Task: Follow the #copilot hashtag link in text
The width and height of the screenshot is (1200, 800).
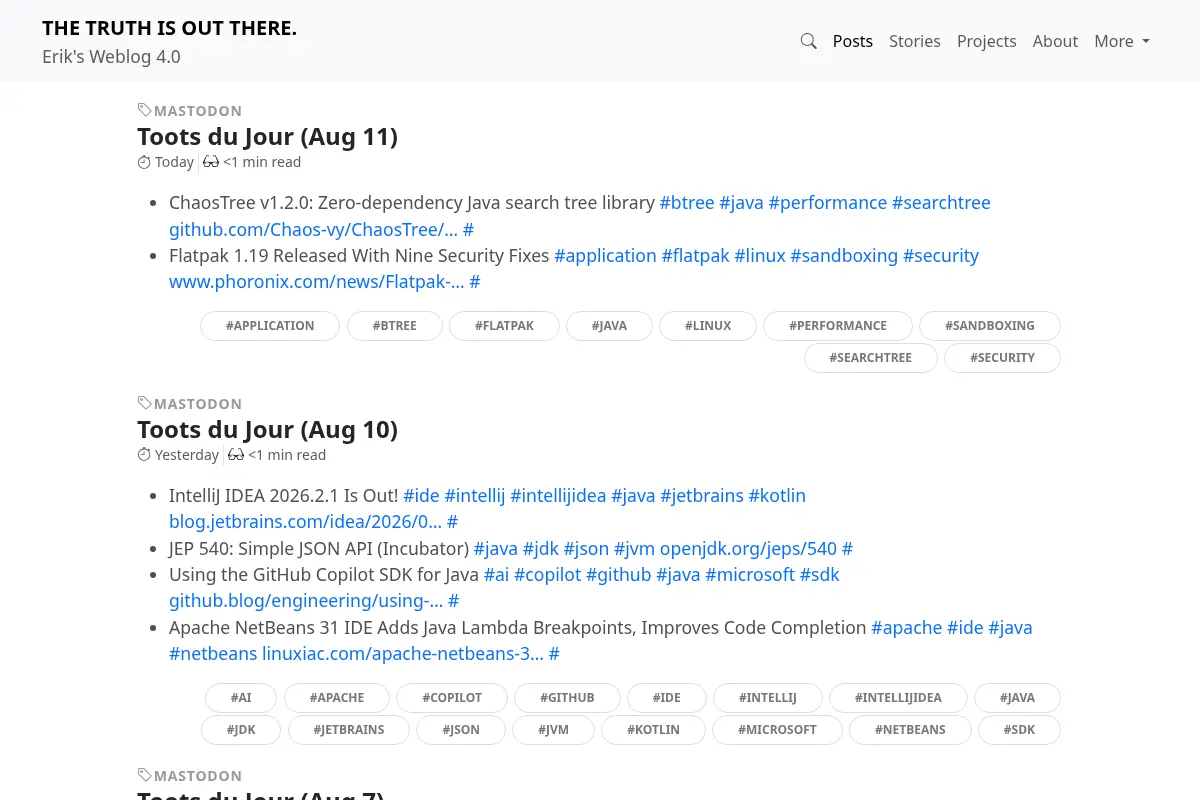Action: coord(547,575)
